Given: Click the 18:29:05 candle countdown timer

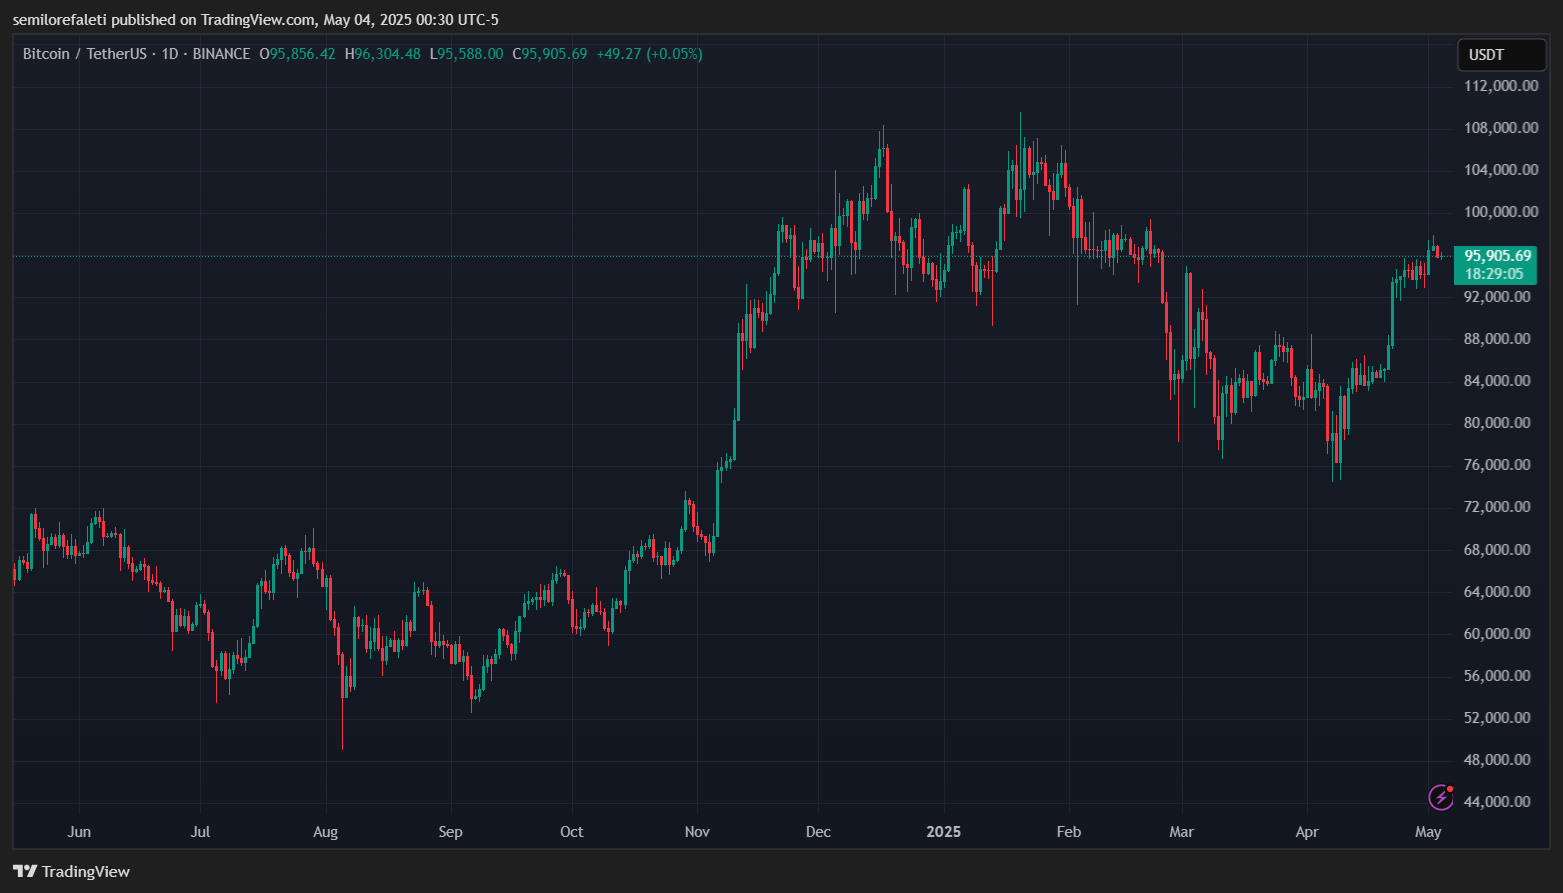Looking at the screenshot, I should pos(1494,274).
